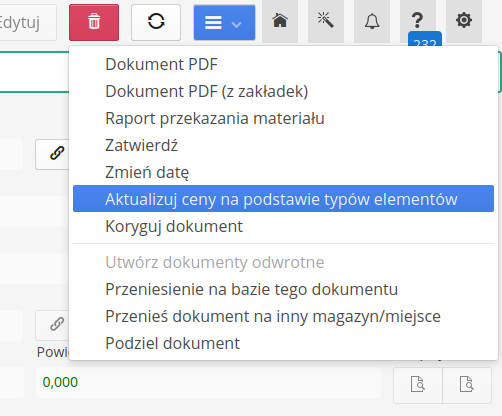Click the red trash delete button
Screen dimensions: 502x416
(x=94, y=22)
